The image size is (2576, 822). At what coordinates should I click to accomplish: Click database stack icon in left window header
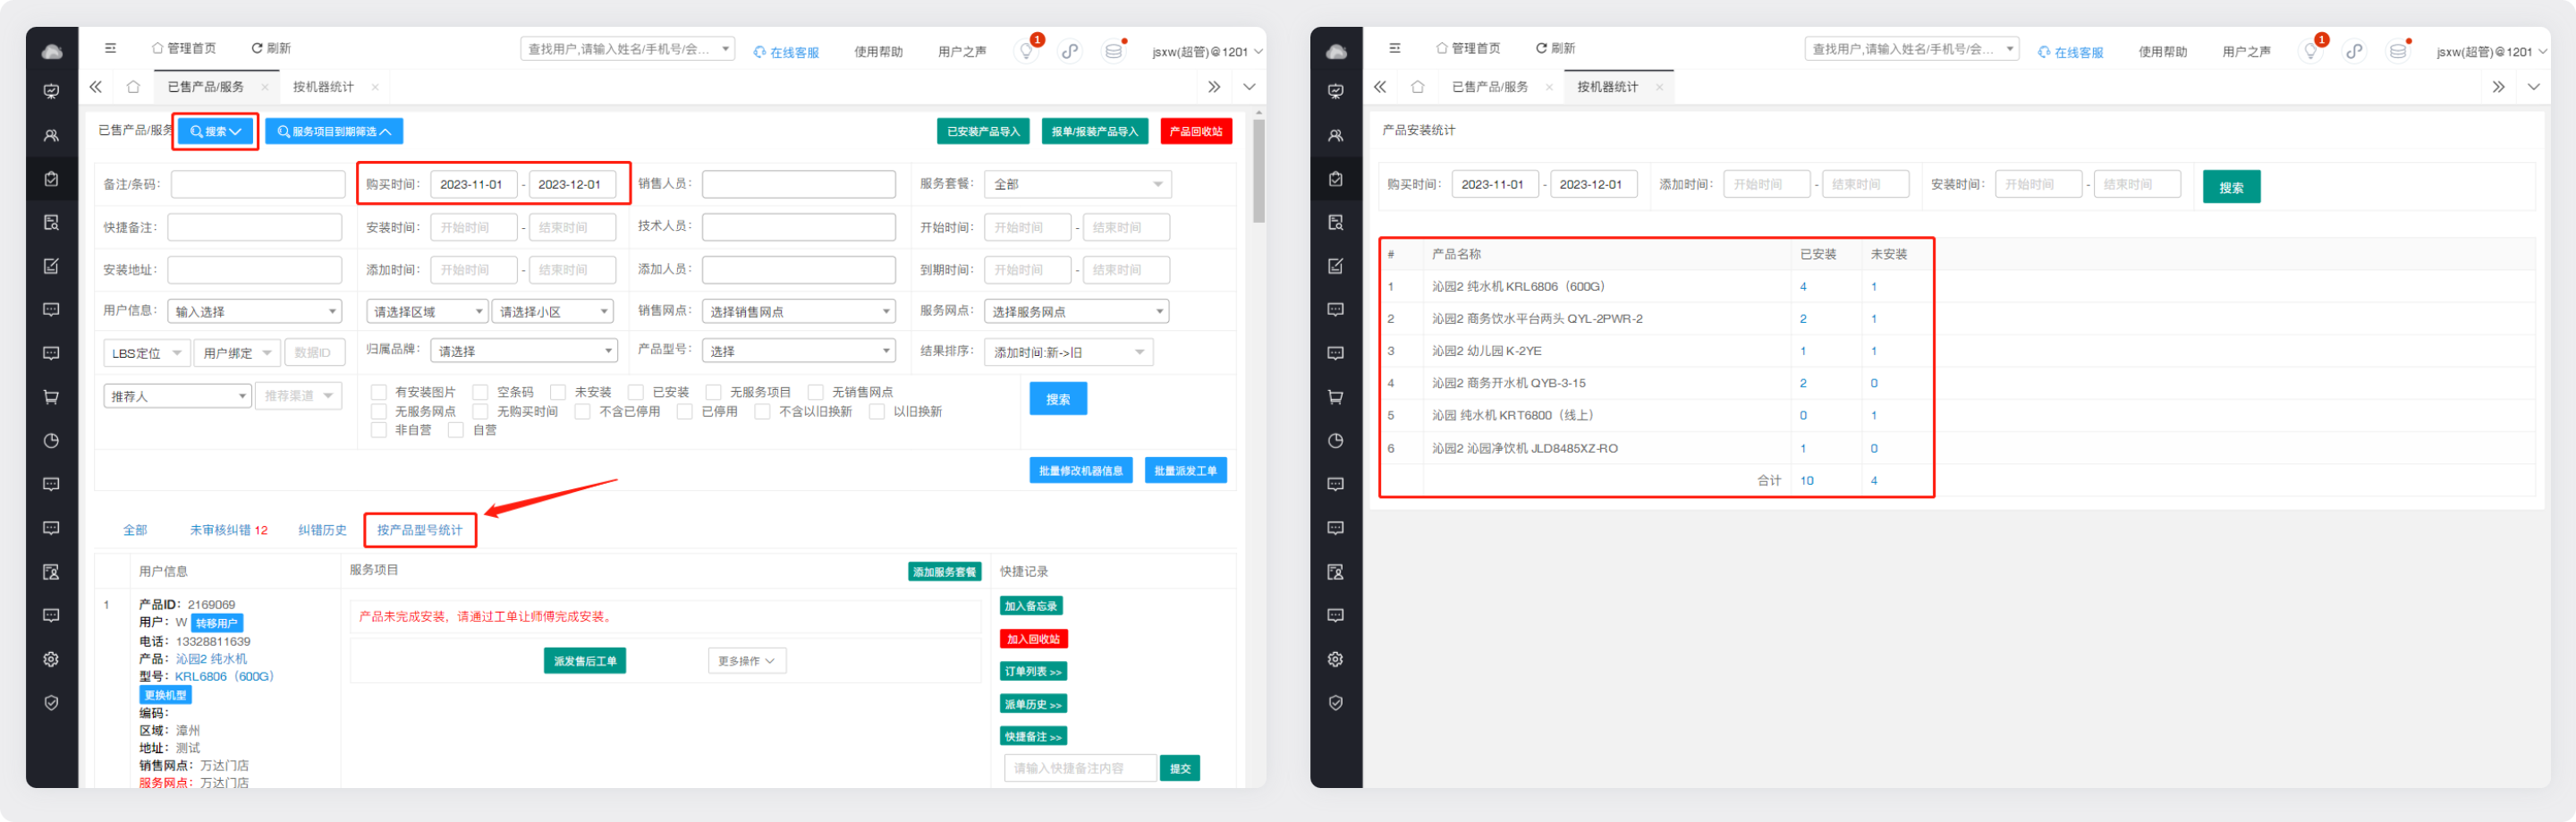(1113, 50)
